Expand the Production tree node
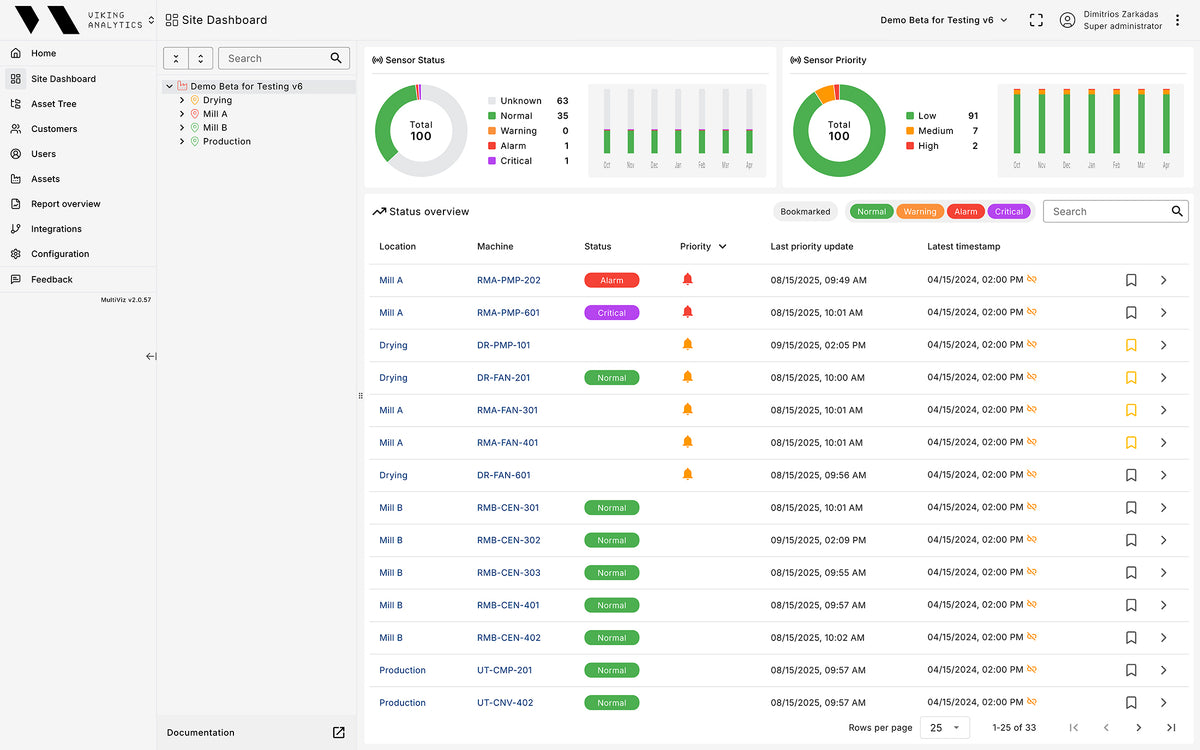This screenshot has height=750, width=1200. pos(182,142)
